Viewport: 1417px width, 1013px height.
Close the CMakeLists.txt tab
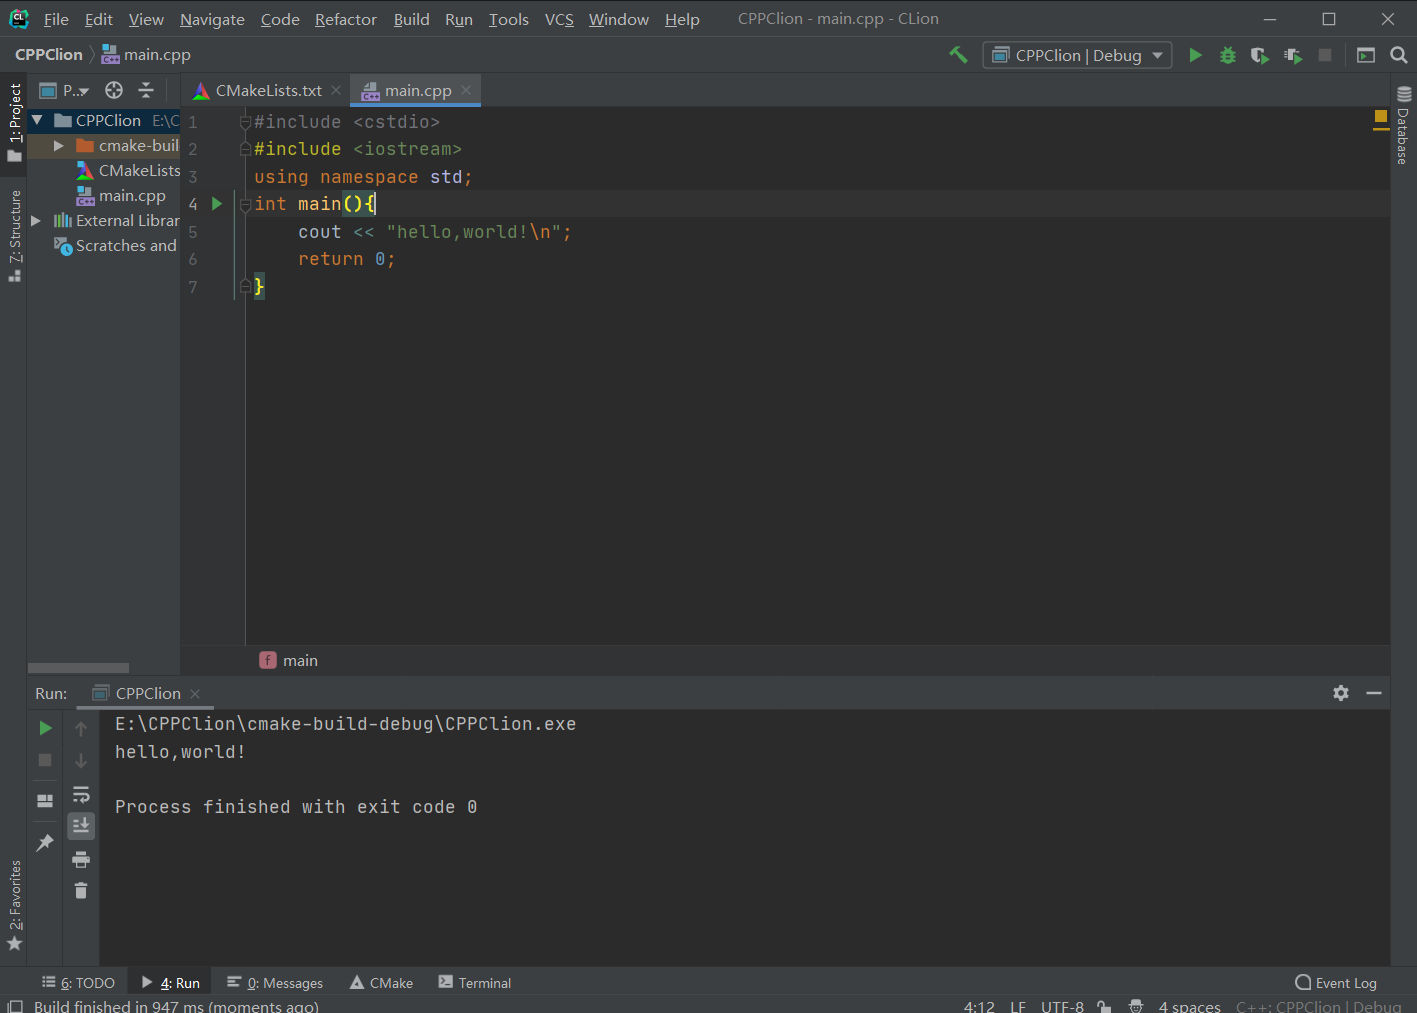(336, 90)
